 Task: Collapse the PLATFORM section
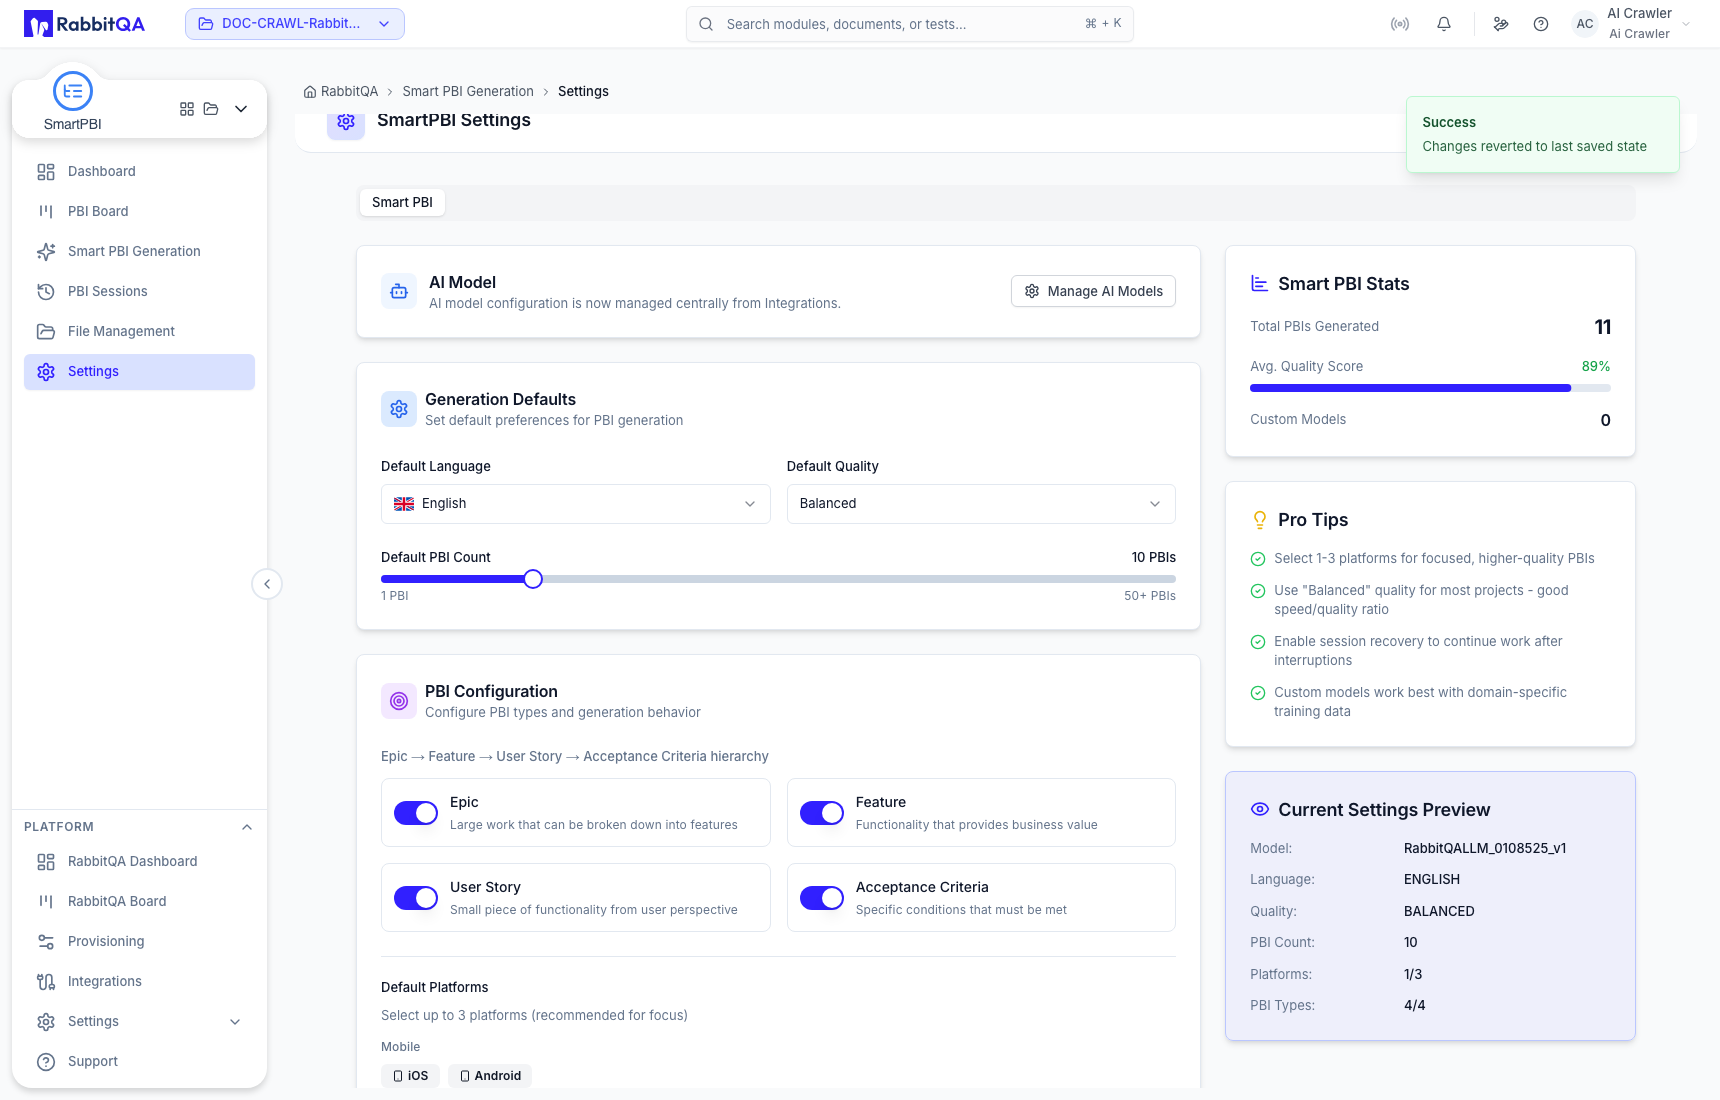click(x=247, y=827)
